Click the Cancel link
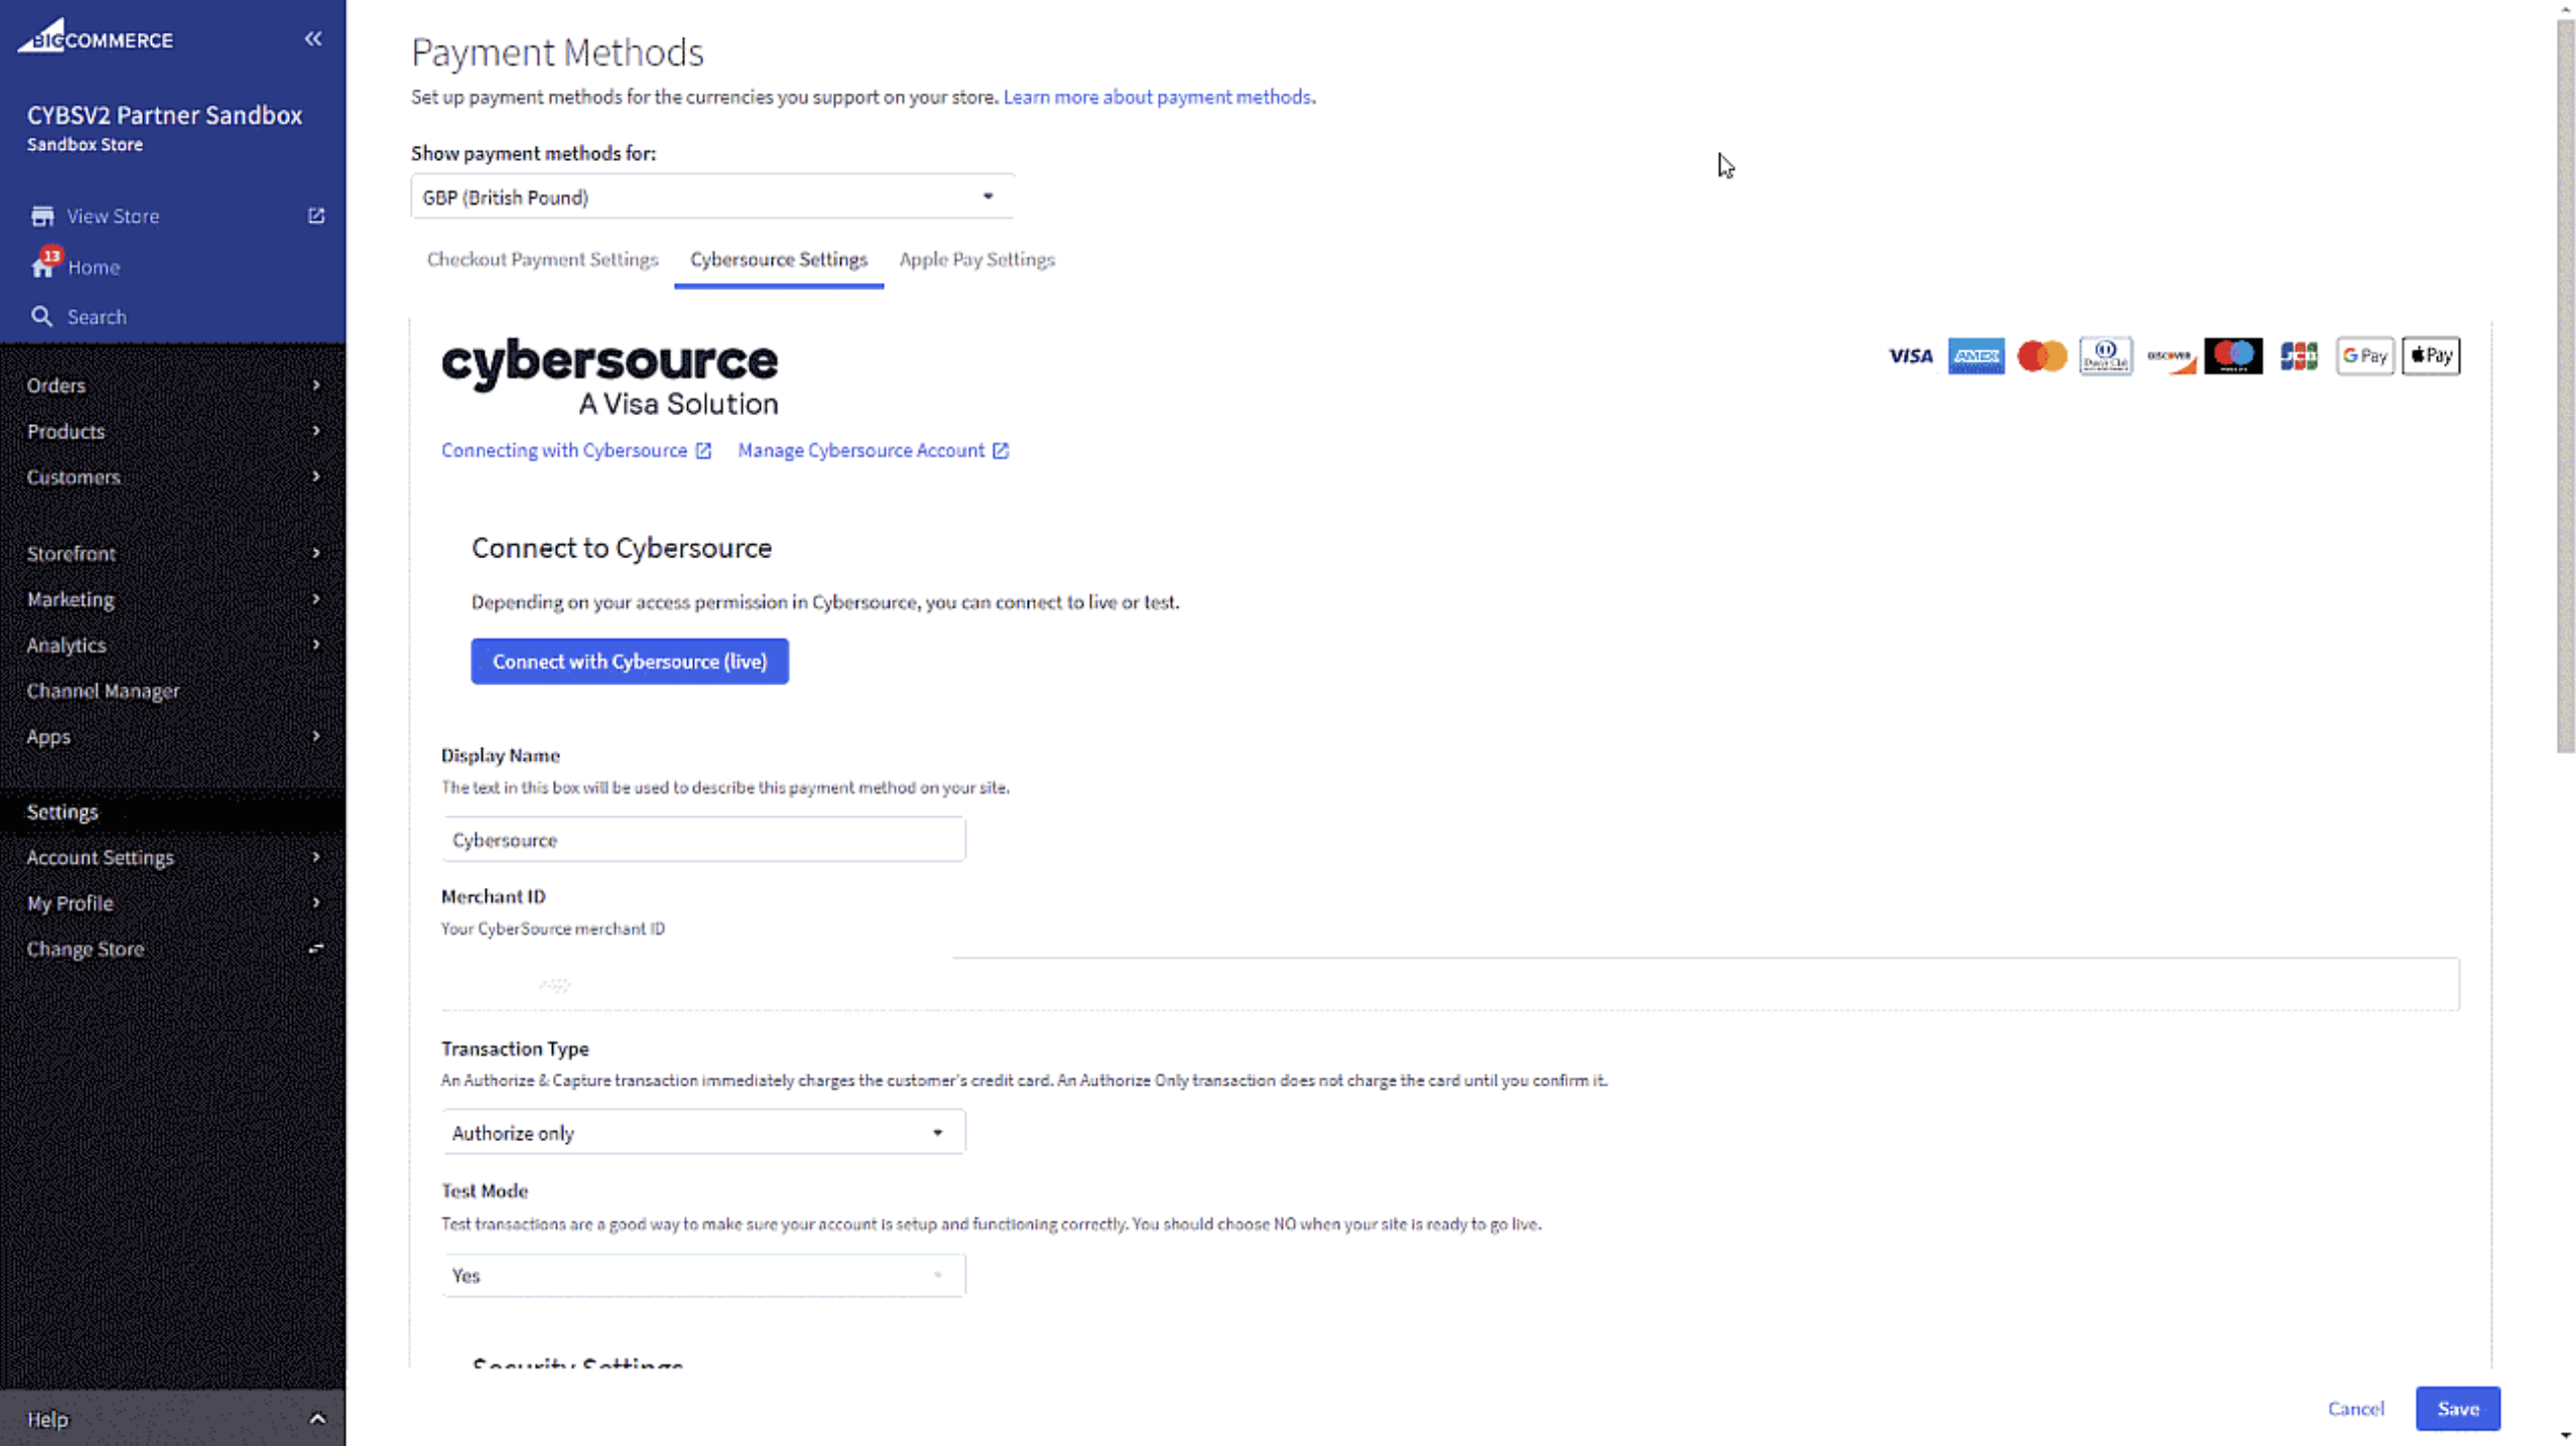2576x1446 pixels. point(2356,1408)
